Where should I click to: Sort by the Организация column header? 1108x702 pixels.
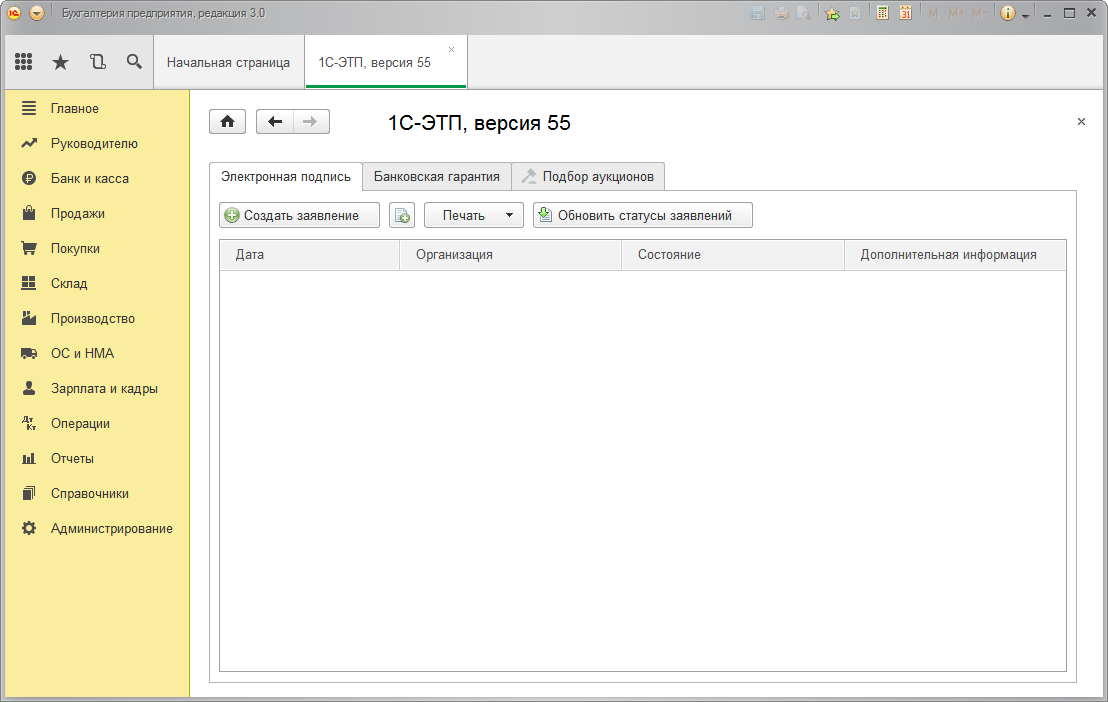510,255
